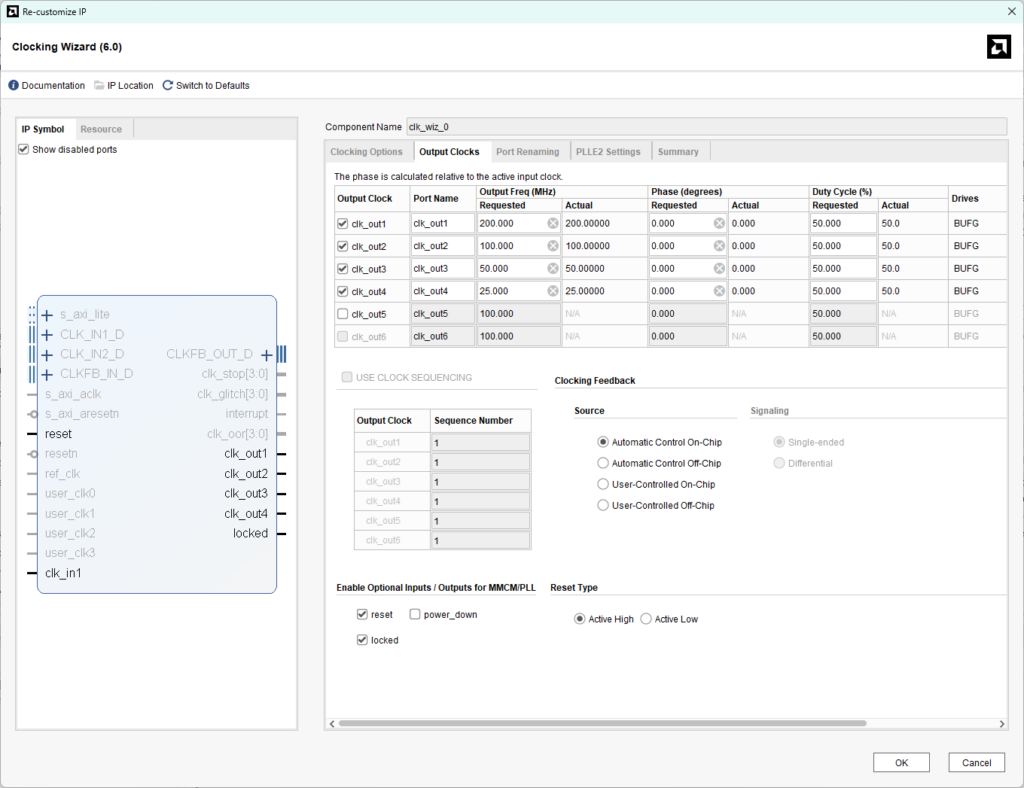Image resolution: width=1024 pixels, height=788 pixels.
Task: Click the reset port on the IP symbol
Action: tap(58, 433)
